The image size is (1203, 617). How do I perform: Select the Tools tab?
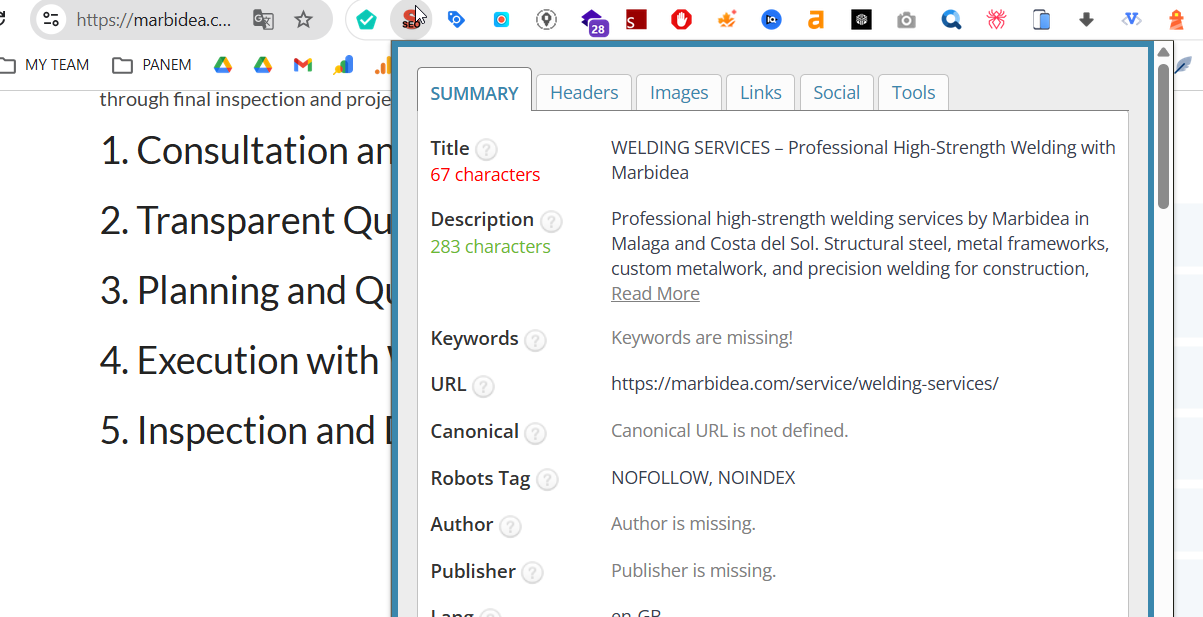pyautogui.click(x=913, y=92)
